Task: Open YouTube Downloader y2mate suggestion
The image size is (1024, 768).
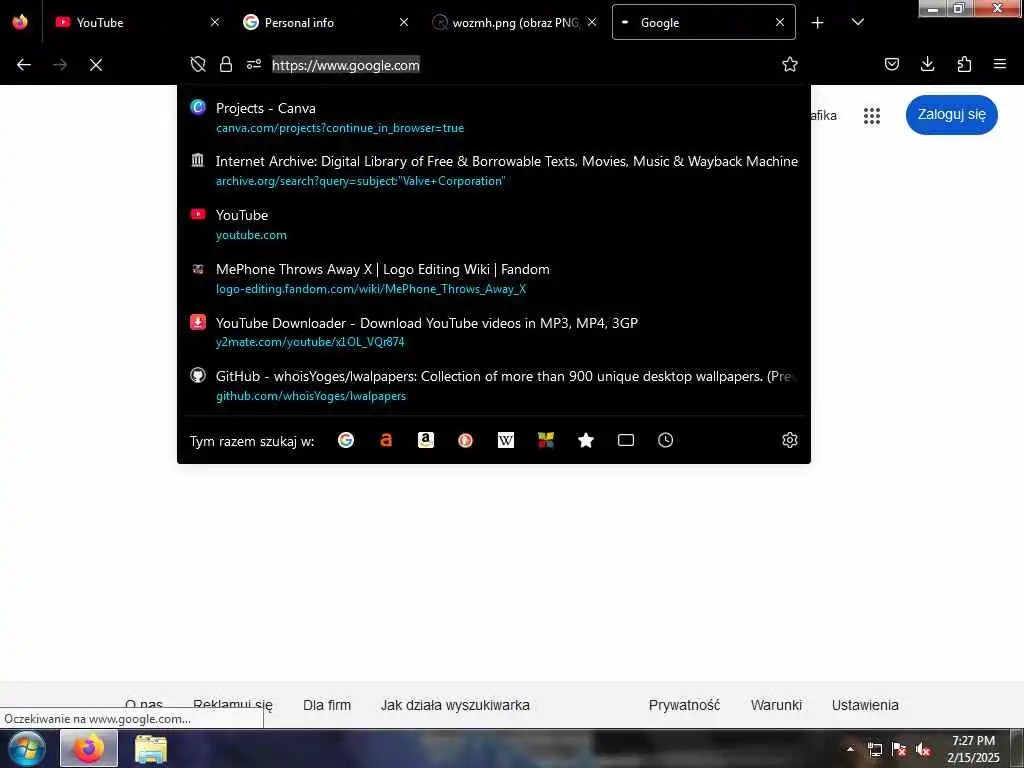Action: (494, 332)
